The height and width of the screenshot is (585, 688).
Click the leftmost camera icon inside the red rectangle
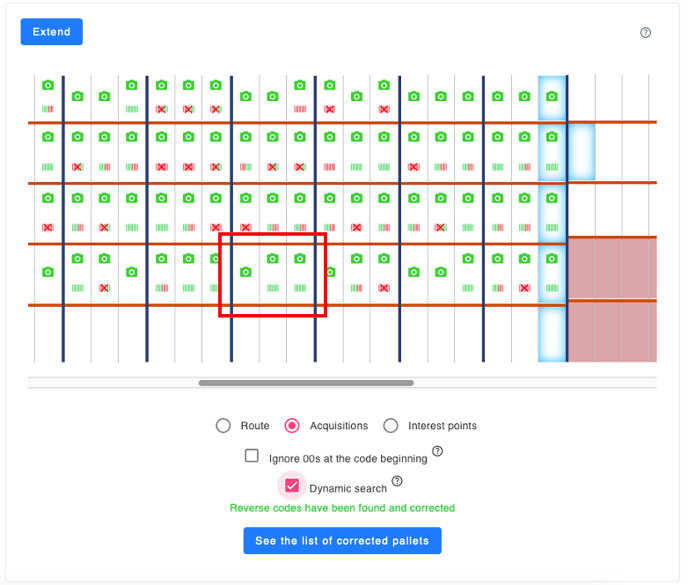pos(246,272)
